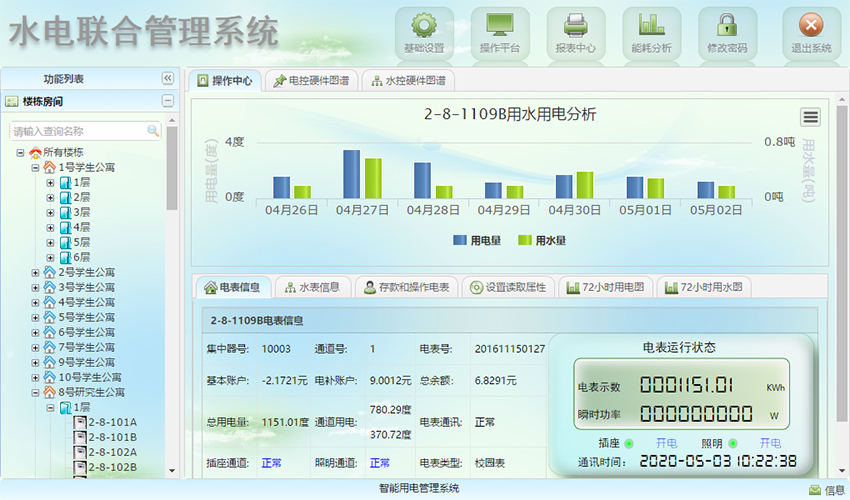Click 信息 in status bar

[x=826, y=490]
